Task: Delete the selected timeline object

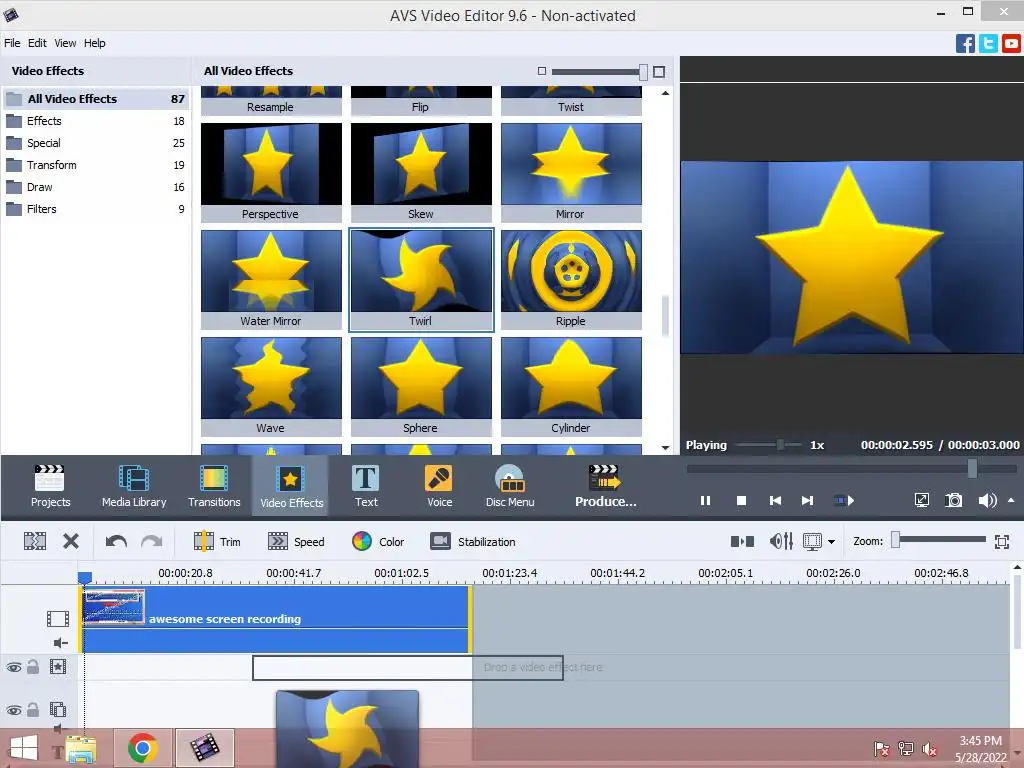Action: [71, 541]
